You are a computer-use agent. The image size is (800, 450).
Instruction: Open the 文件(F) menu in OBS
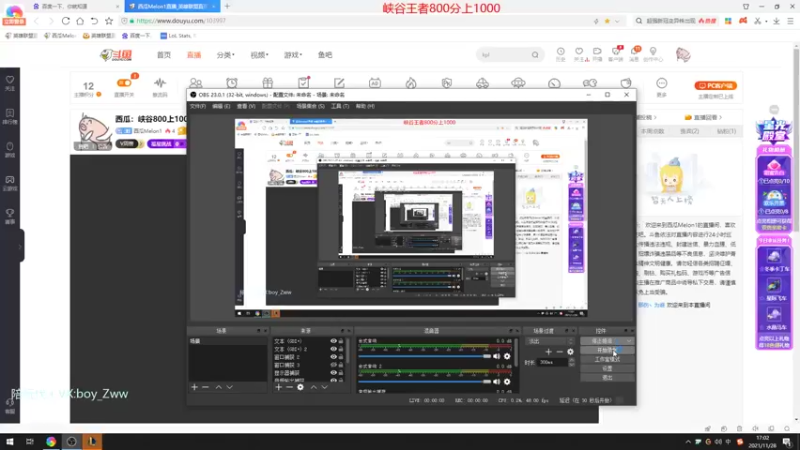[x=197, y=106]
